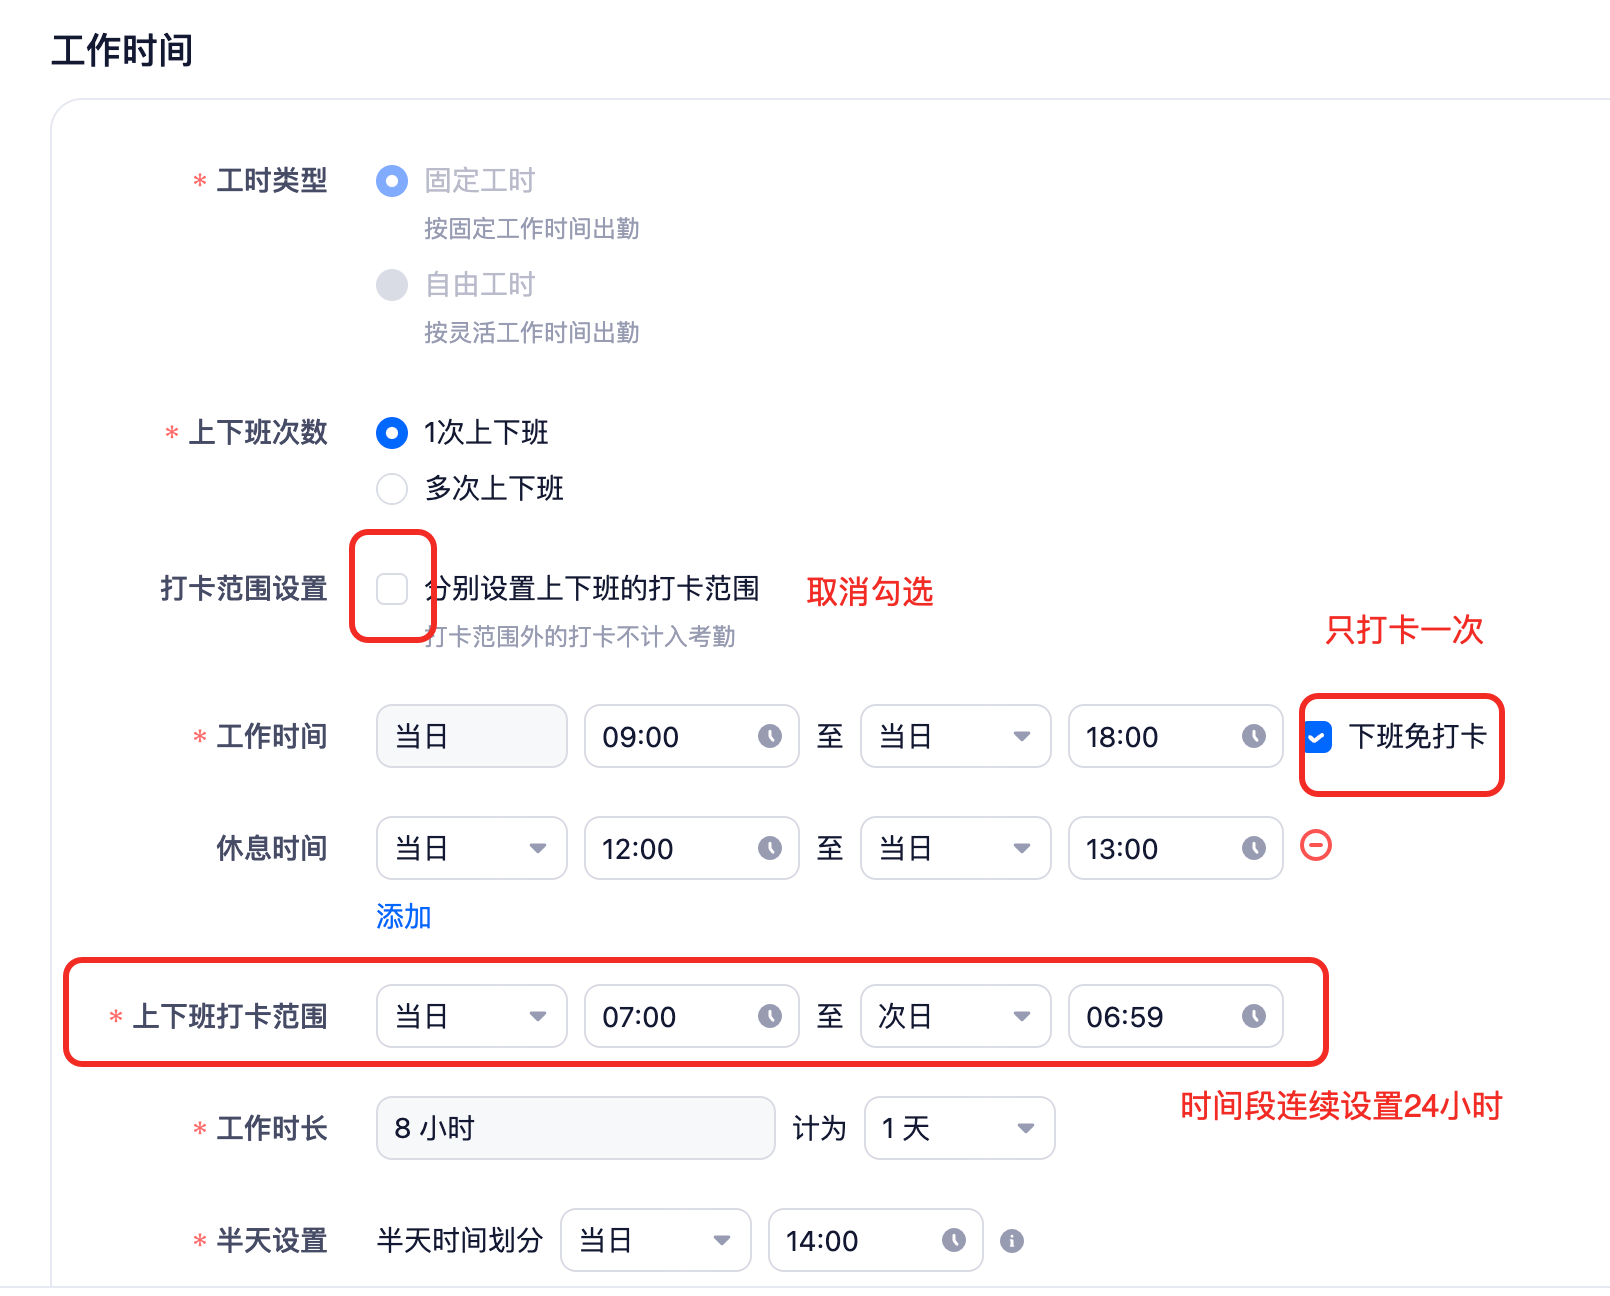Image resolution: width=1610 pixels, height=1296 pixels.
Task: Toggle 分别设置上下班的打卡范围 checkbox
Action: (392, 589)
